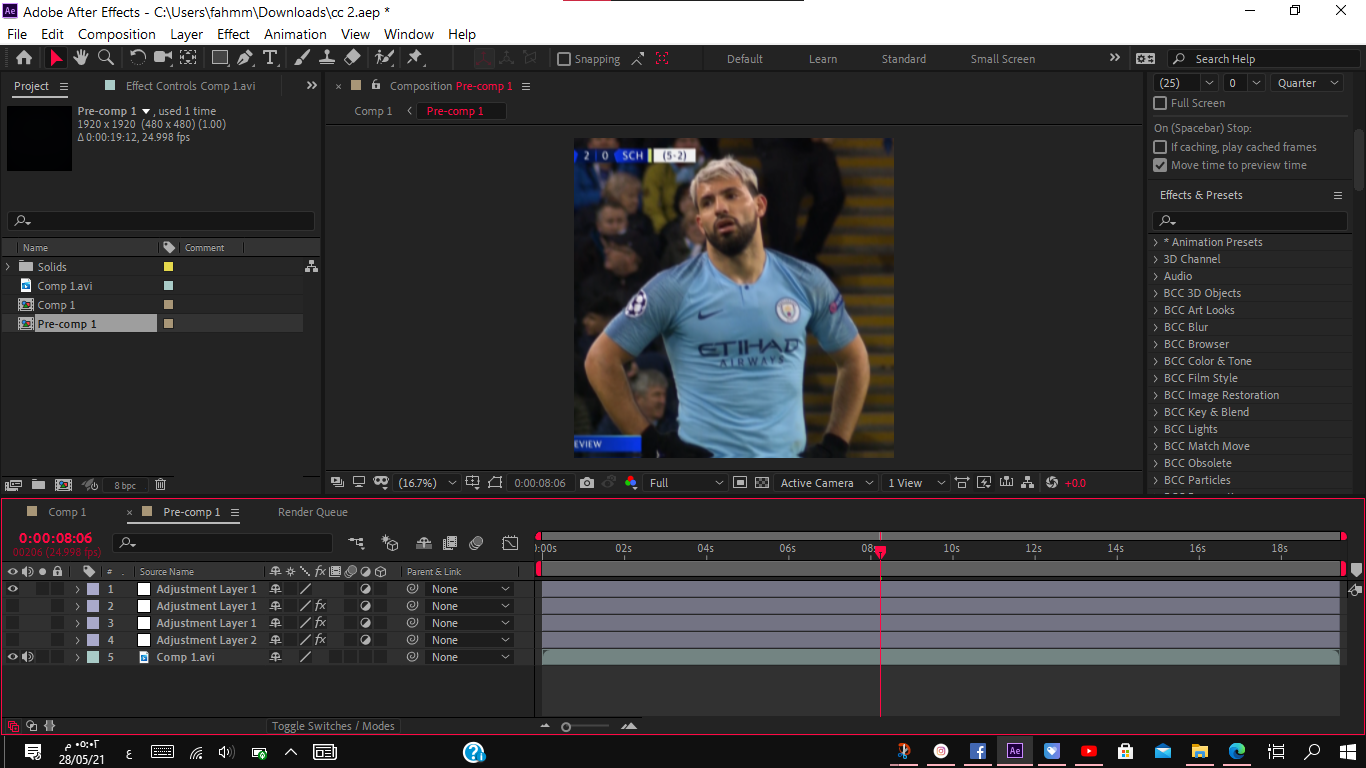The width and height of the screenshot is (1366, 768).
Task: Click the Reset Exposure icon in viewer footer
Action: [x=1052, y=483]
